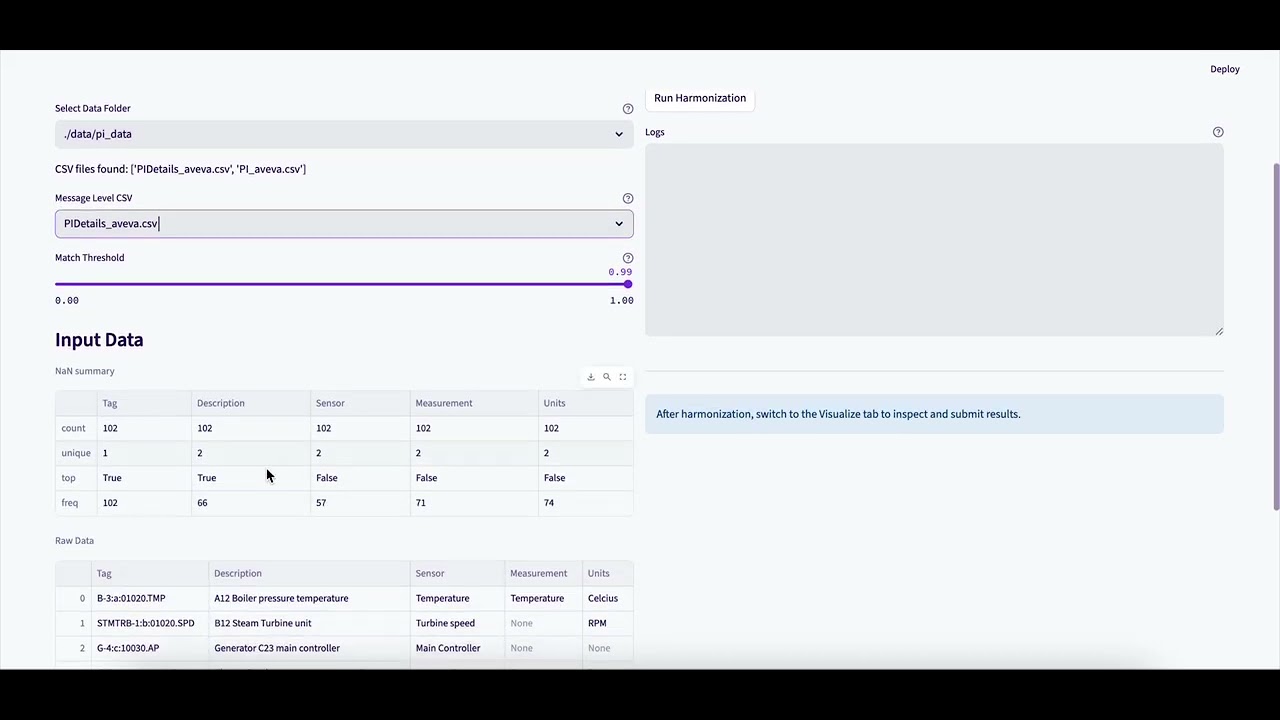This screenshot has width=1280, height=720.
Task: Click the page vertical scrollbar
Action: coord(1275,335)
